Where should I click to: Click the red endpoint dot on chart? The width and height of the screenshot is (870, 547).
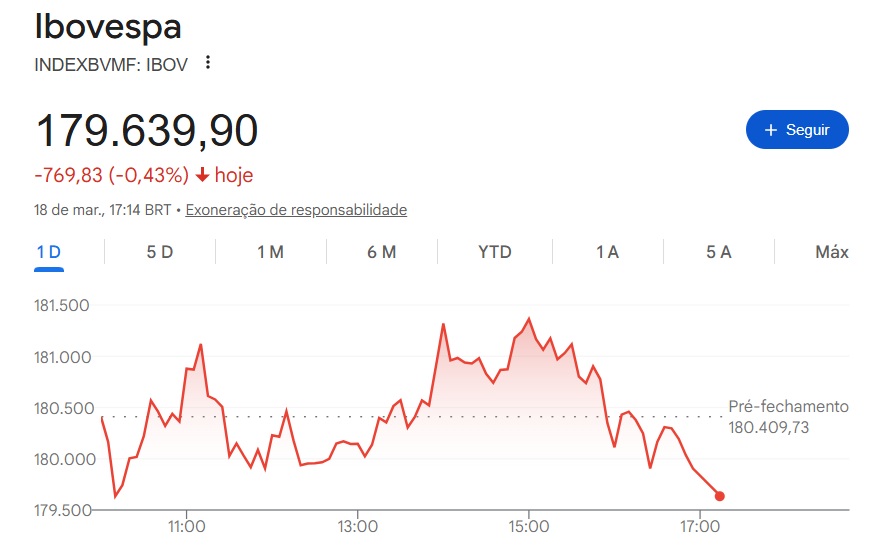pos(720,496)
